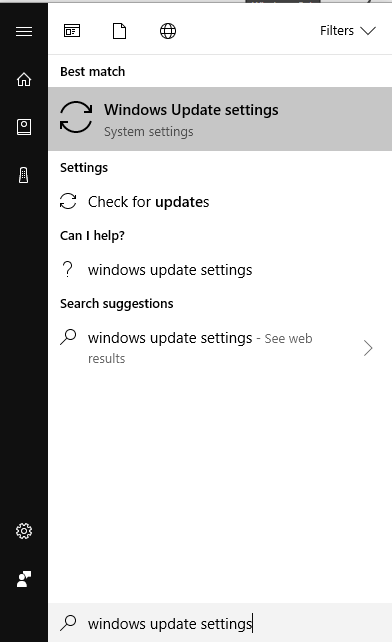This screenshot has height=642, width=392.
Task: Filter results by Web globe icon
Action: 168,31
